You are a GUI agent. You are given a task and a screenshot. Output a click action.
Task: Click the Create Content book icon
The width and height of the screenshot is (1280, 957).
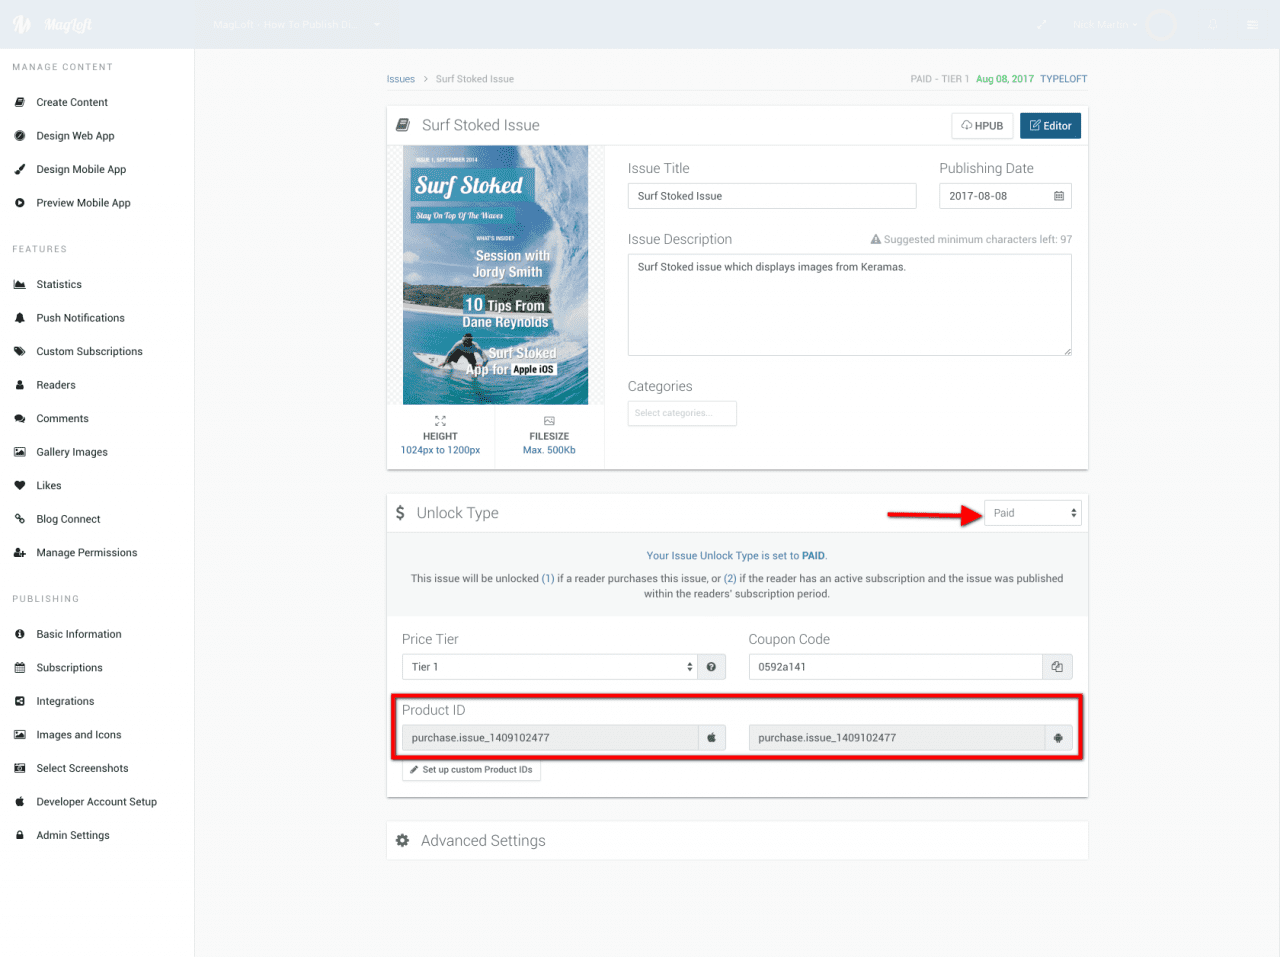tap(20, 102)
